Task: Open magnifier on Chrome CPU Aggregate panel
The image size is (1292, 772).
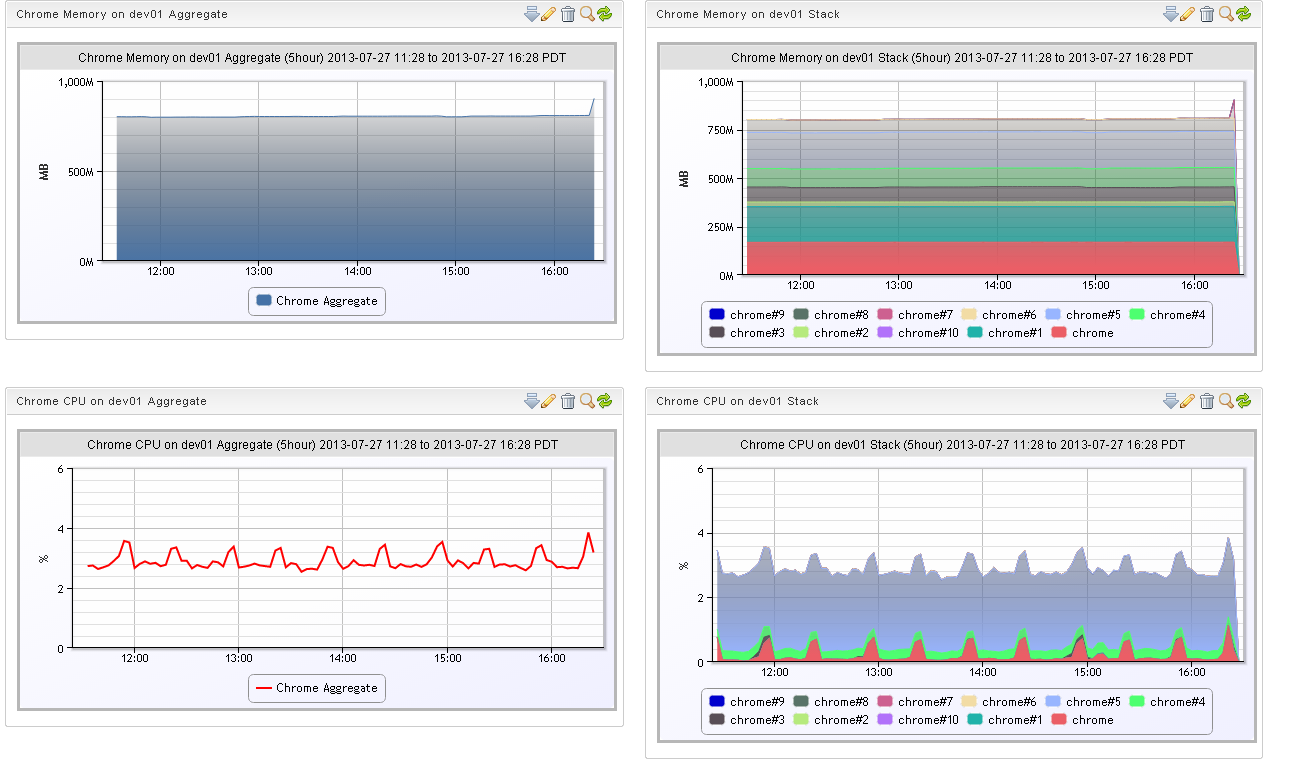Action: (x=587, y=400)
